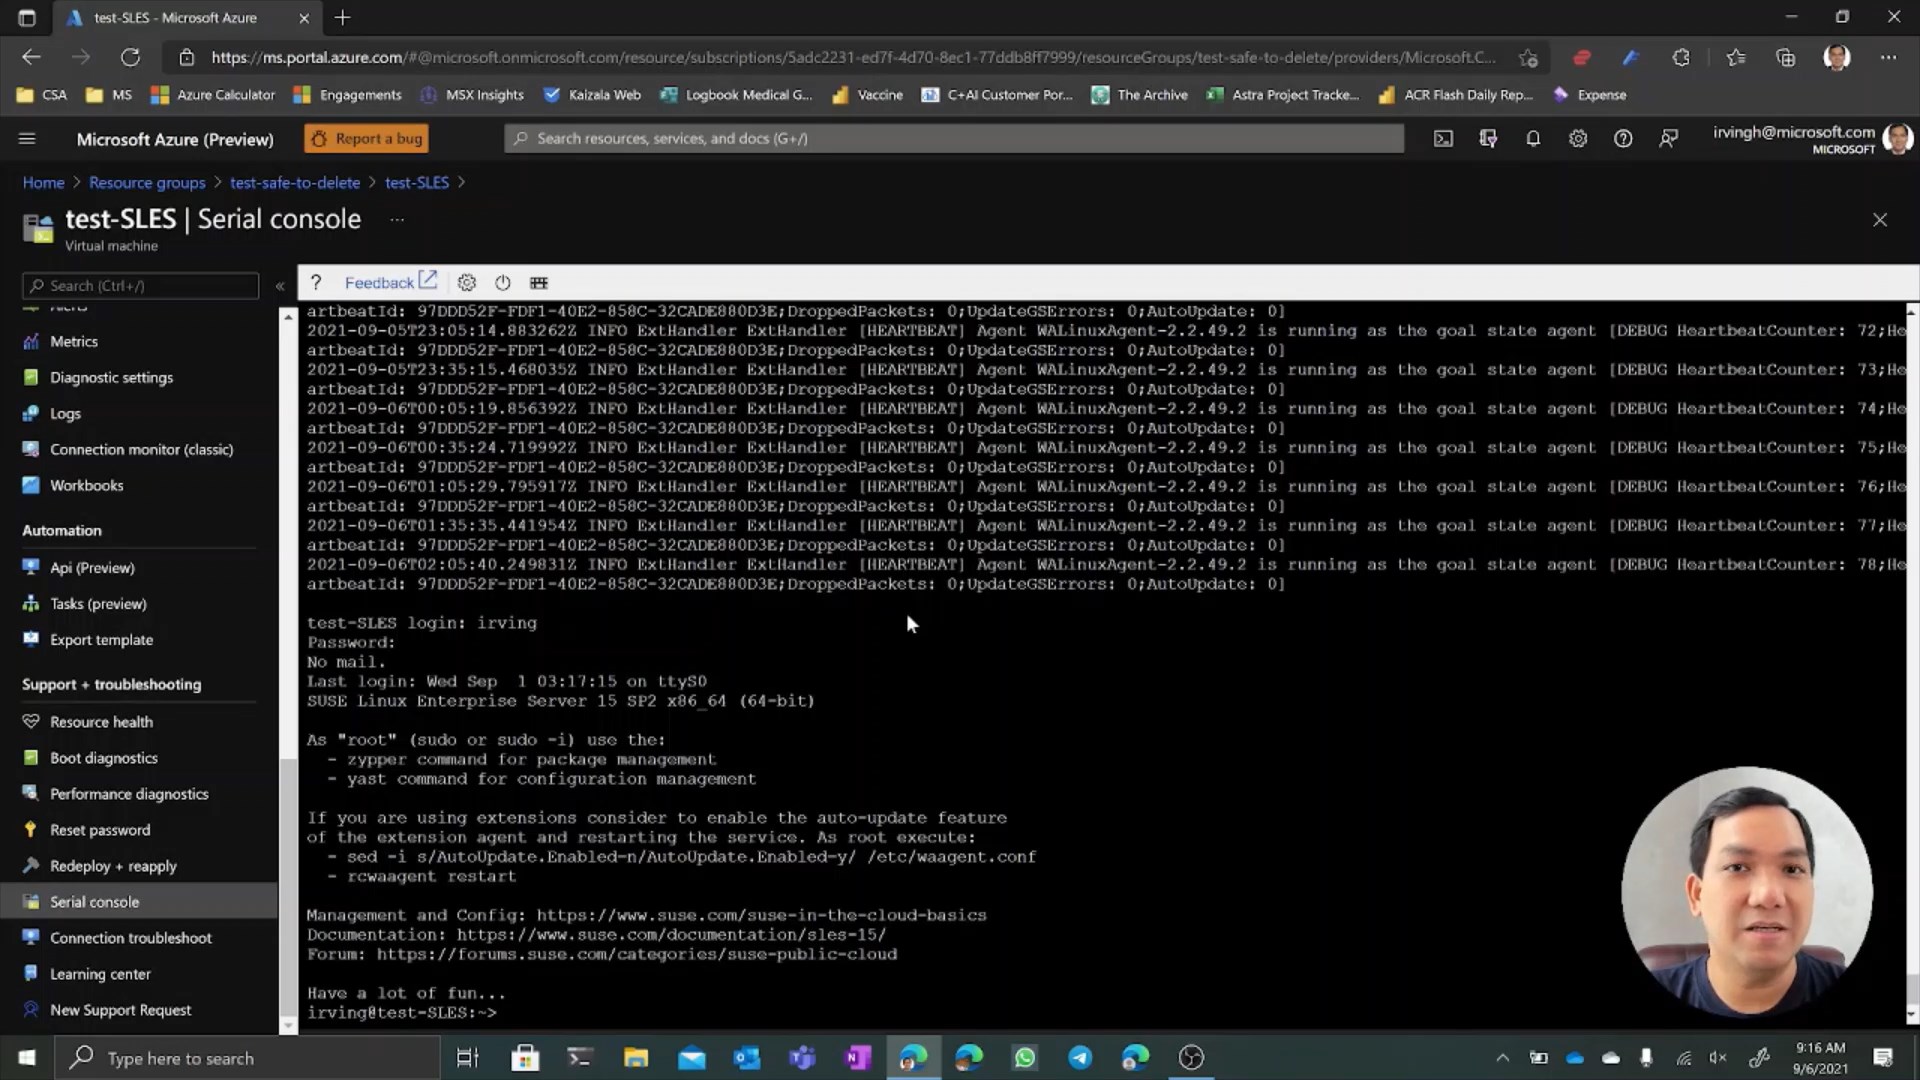Go back with the browser back arrow
Viewport: 1920px width, 1080px height.
[x=31, y=57]
